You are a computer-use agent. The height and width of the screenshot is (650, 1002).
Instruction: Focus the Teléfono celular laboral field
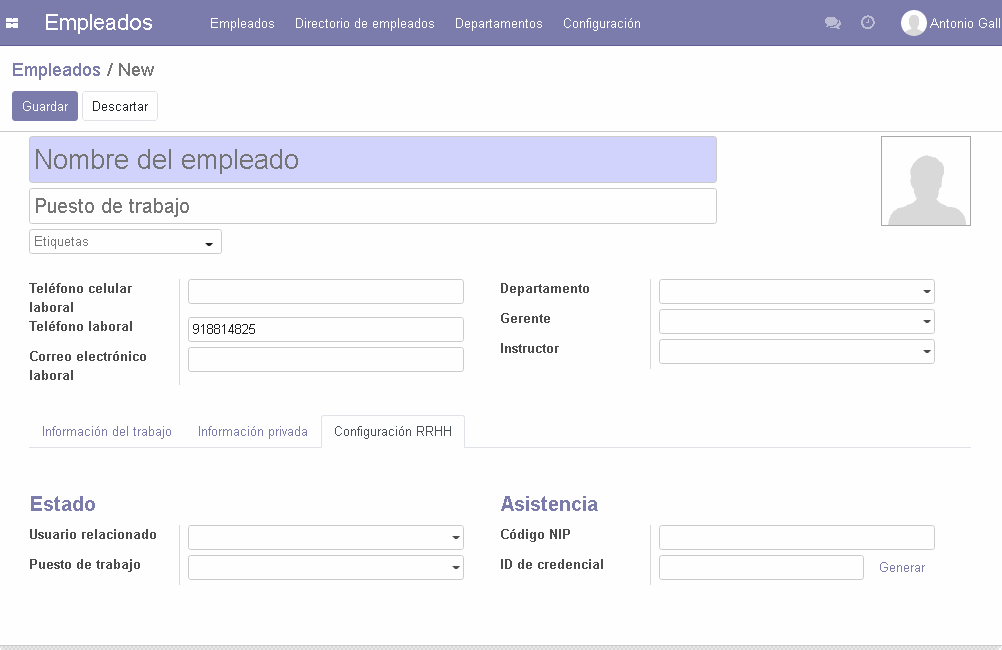(326, 291)
